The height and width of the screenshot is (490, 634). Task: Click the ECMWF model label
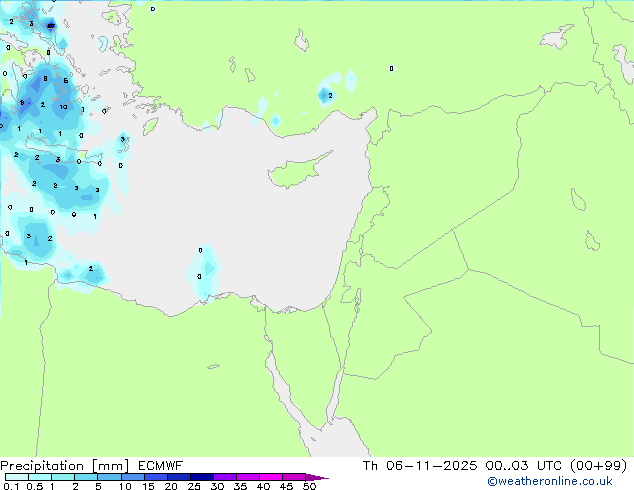pyautogui.click(x=161, y=466)
